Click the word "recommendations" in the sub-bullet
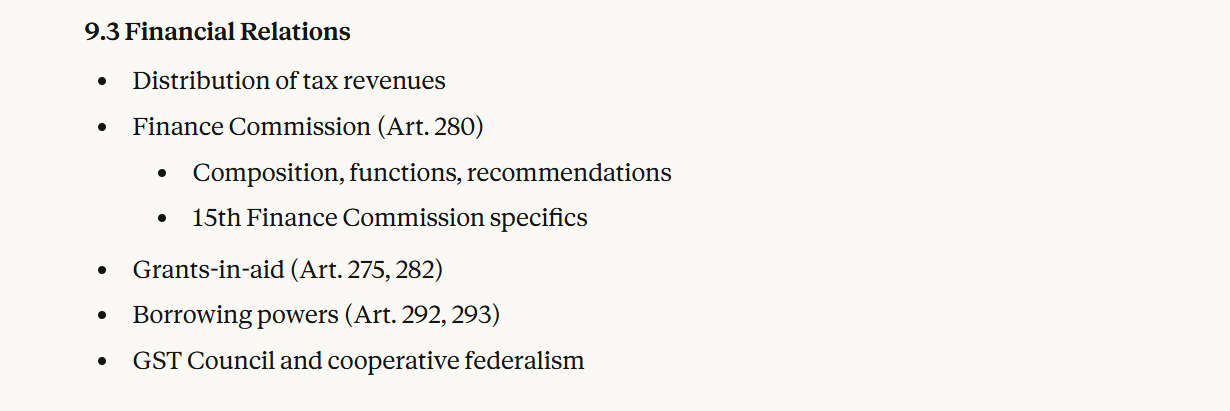1230x411 pixels. (x=569, y=173)
